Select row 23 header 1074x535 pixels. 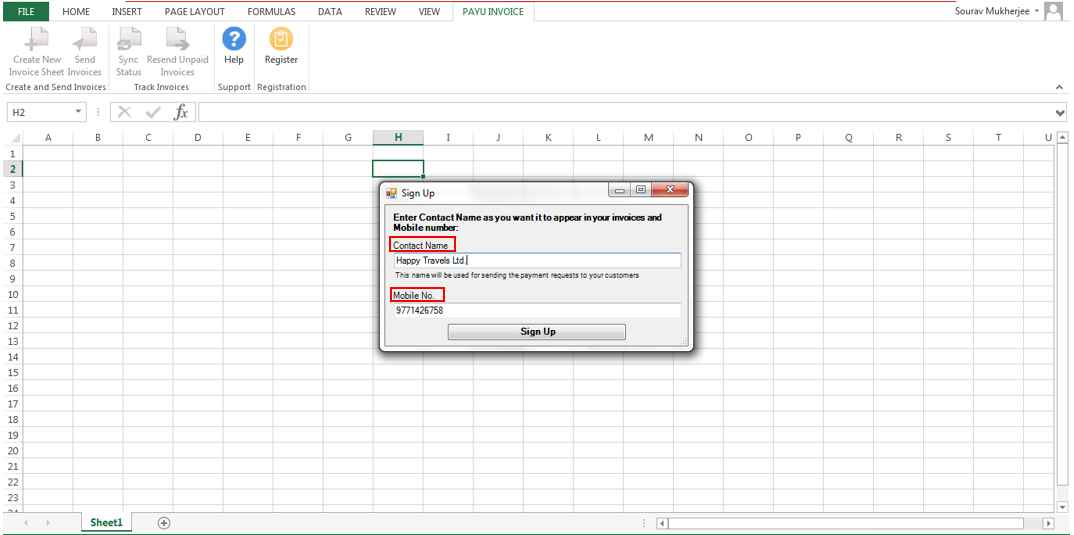click(x=12, y=498)
